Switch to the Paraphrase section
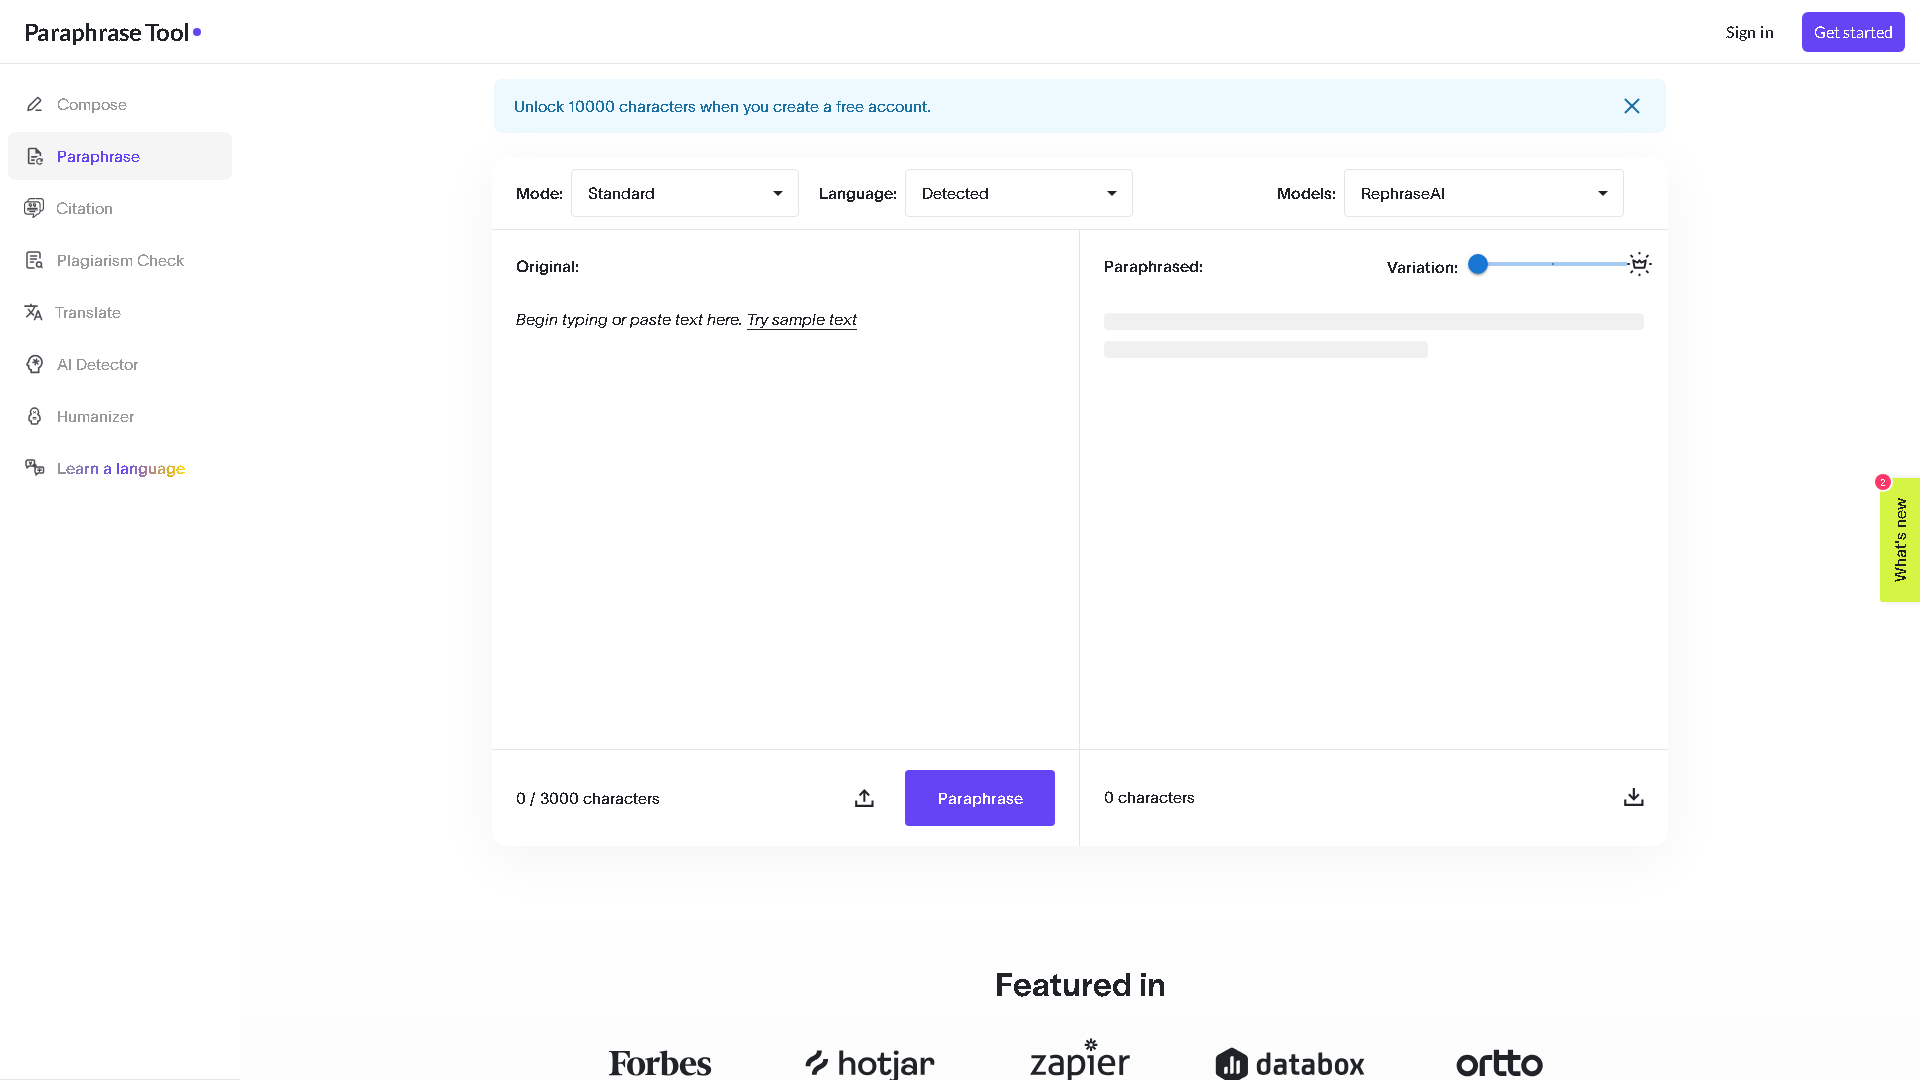The height and width of the screenshot is (1080, 1920). (97, 156)
